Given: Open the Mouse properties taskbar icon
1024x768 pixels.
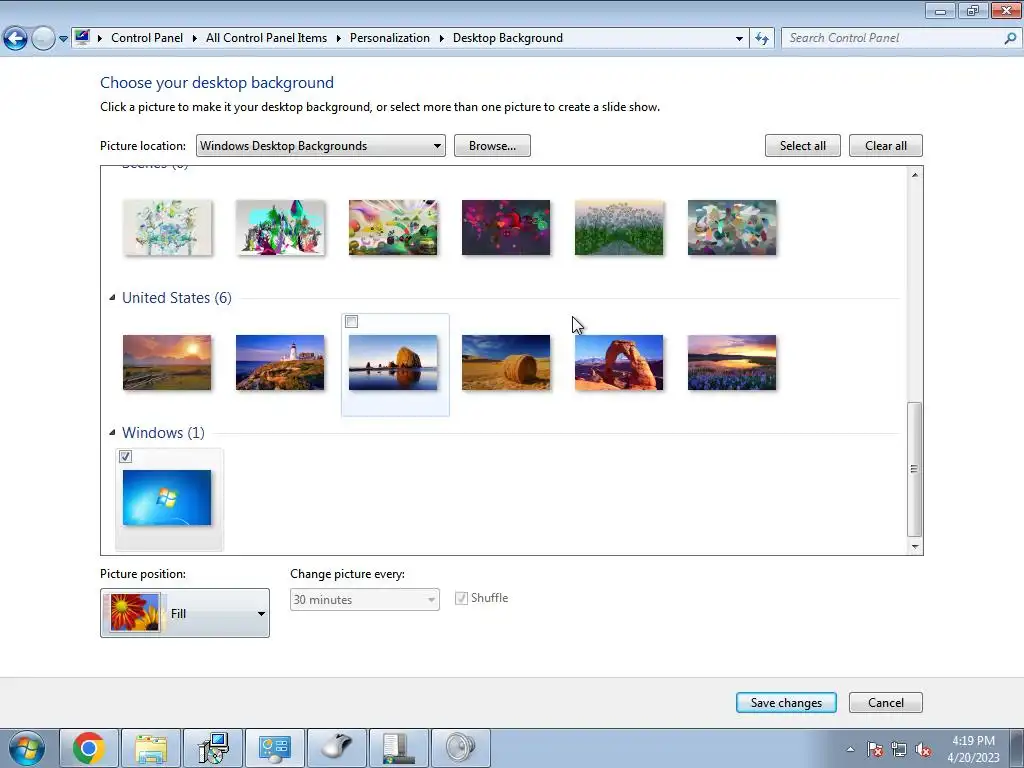Looking at the screenshot, I should point(337,748).
